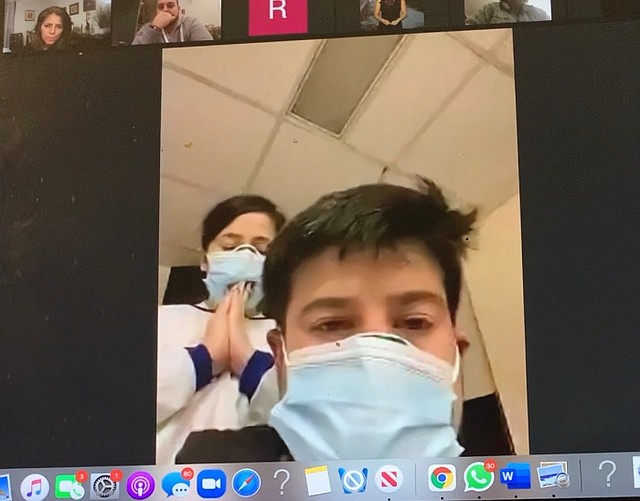640x501 pixels.
Task: Select the rightmost participant thumbnail
Action: click(507, 12)
